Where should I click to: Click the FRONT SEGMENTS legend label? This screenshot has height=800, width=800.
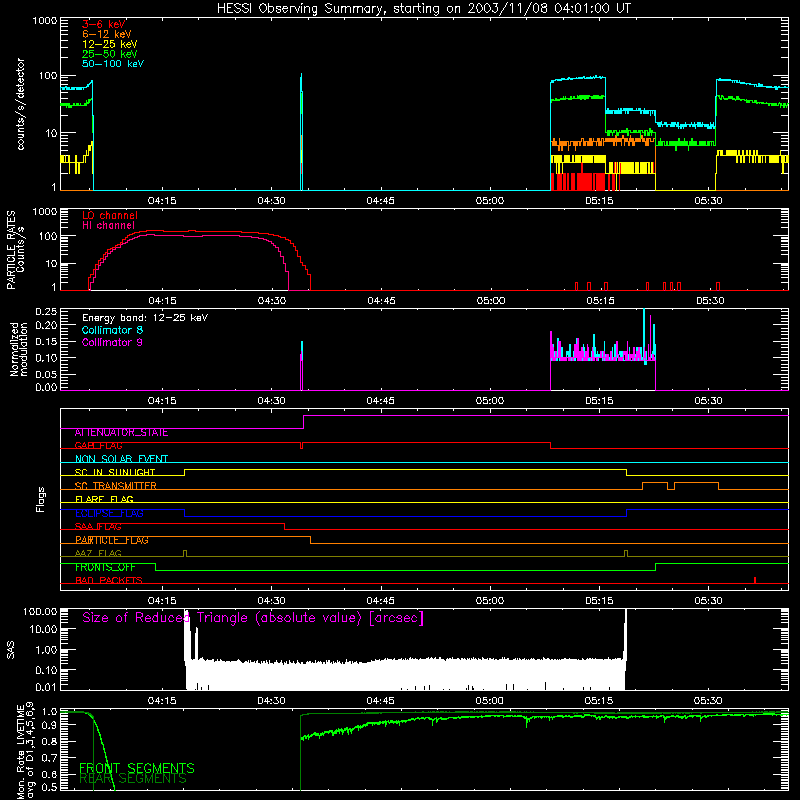(137, 768)
